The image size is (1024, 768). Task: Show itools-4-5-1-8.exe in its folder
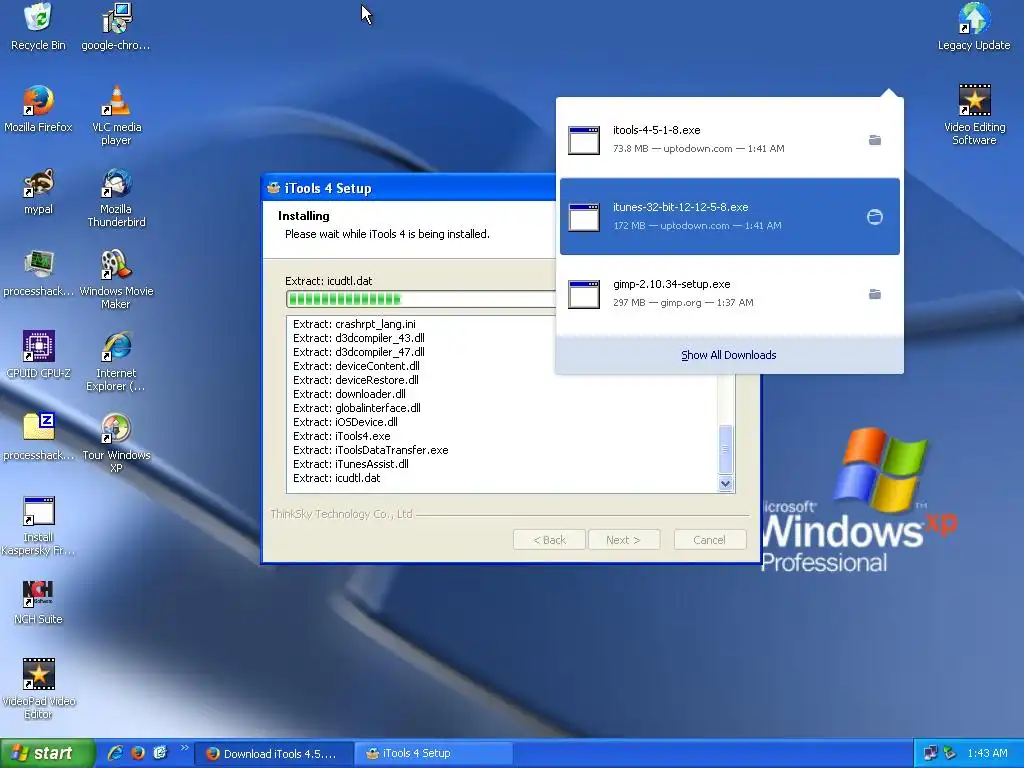pyautogui.click(x=874, y=140)
